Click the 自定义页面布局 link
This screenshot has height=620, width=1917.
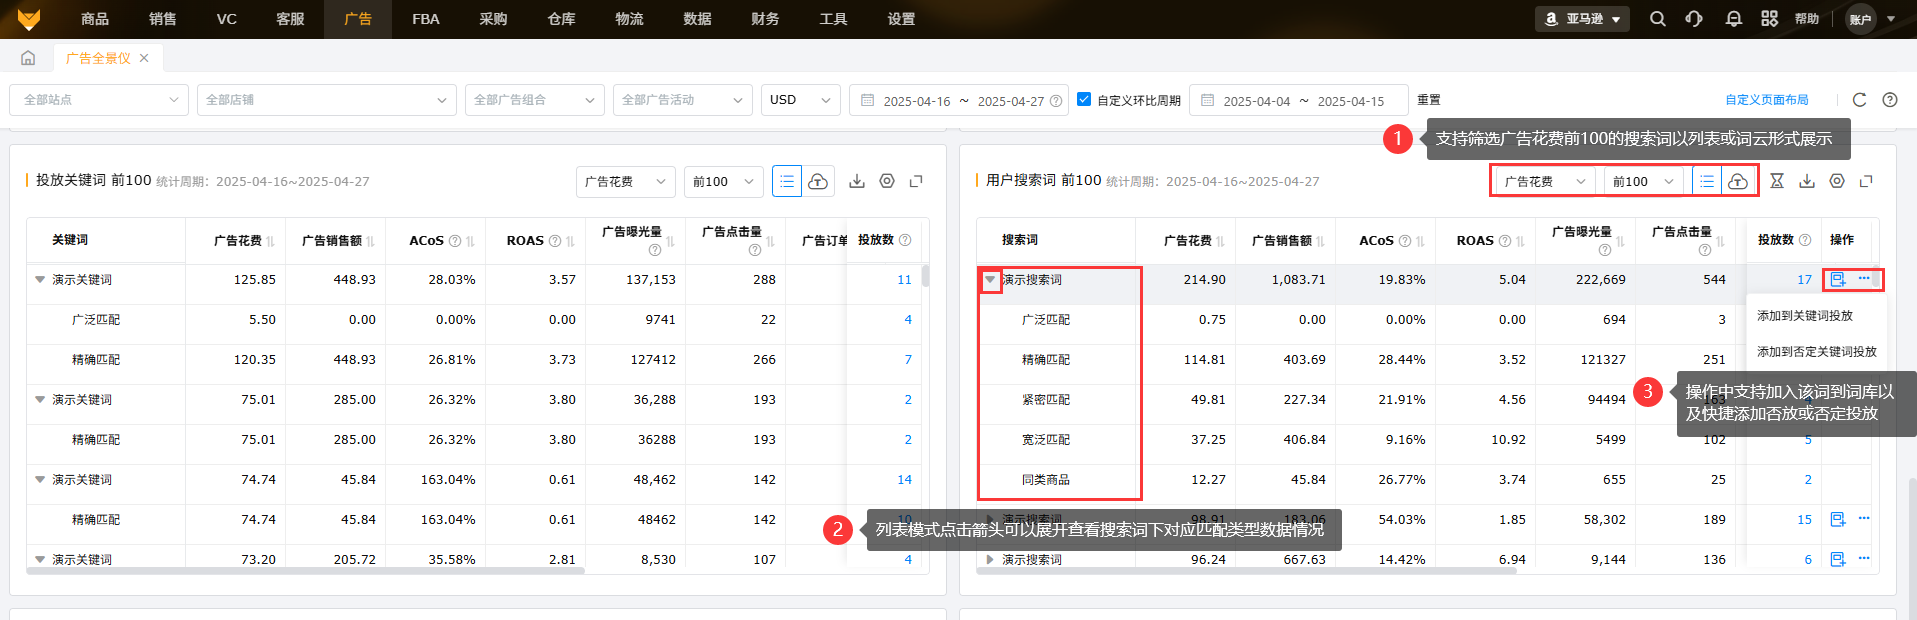pos(1766,100)
